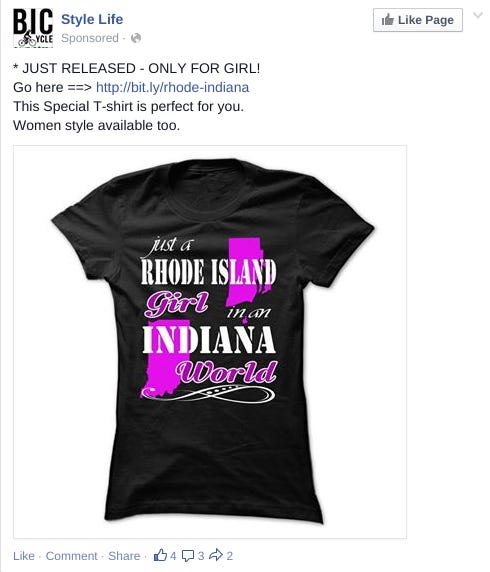Click the thumbs-up likes count icon
490x572 pixels.
pos(160,555)
